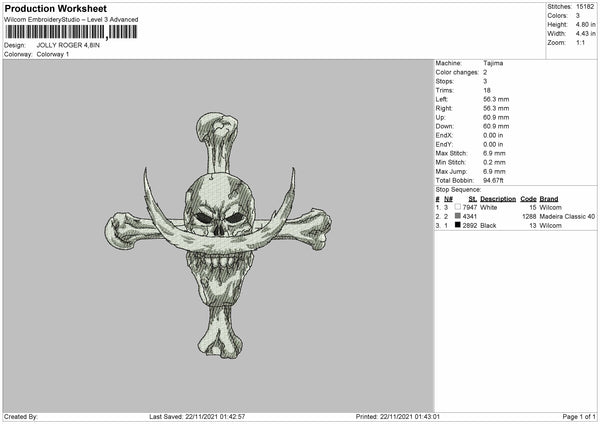
Task: Click the 'Color changes' value '2'
Action: [485, 72]
